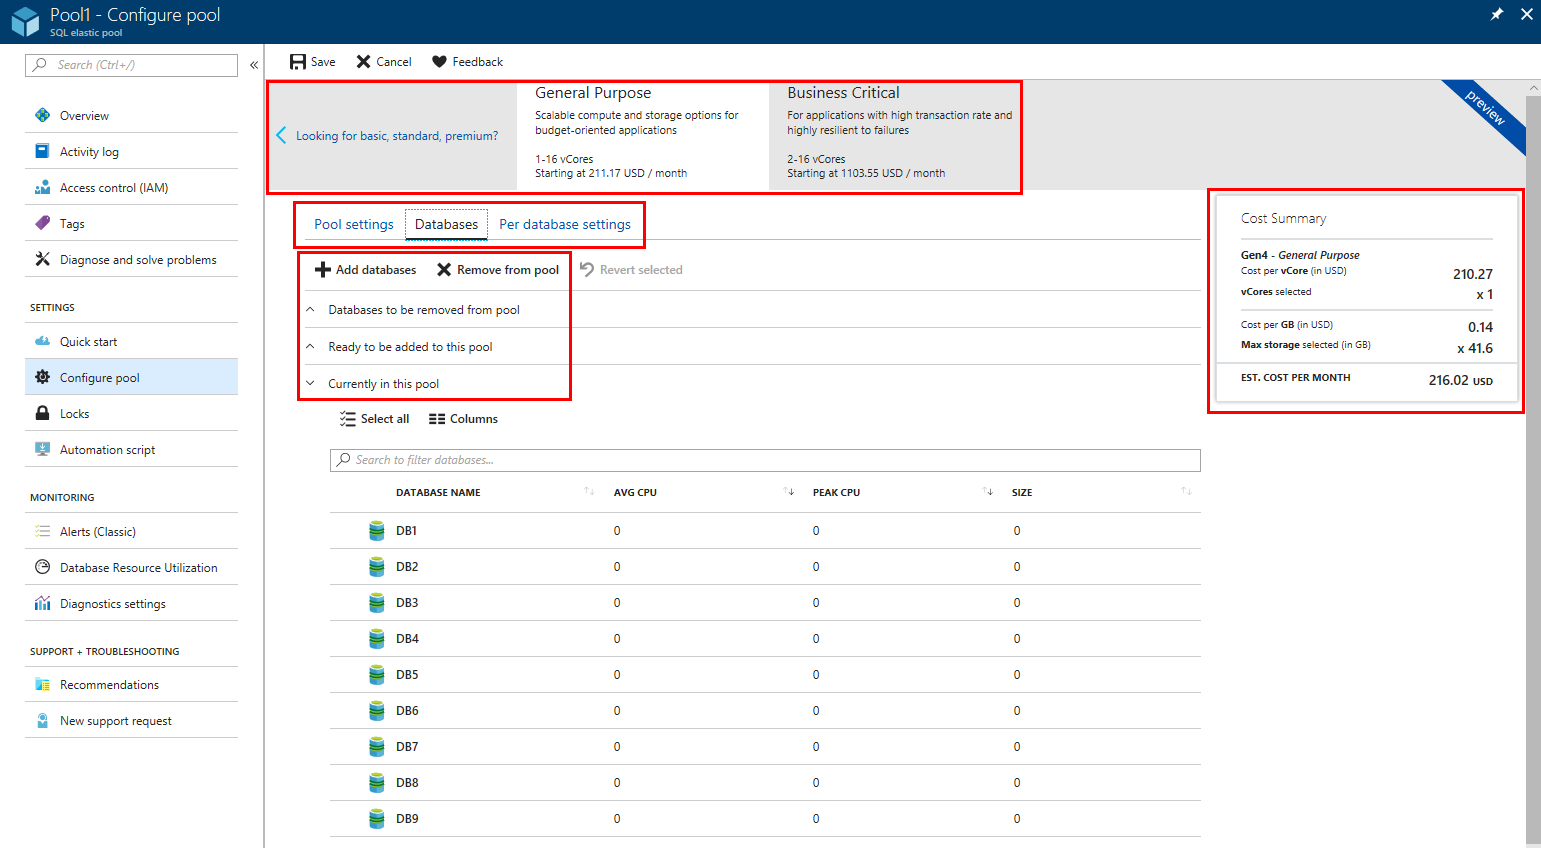Open Access control (IAM)

point(131,187)
